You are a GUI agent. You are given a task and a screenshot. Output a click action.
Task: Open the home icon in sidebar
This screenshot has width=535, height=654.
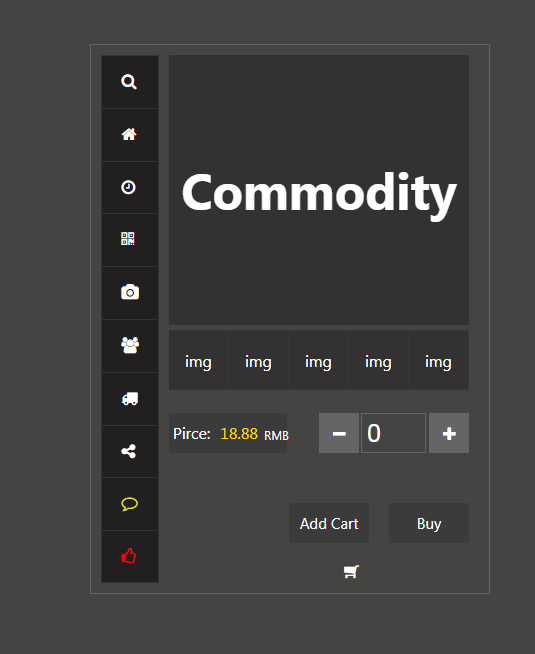129,134
